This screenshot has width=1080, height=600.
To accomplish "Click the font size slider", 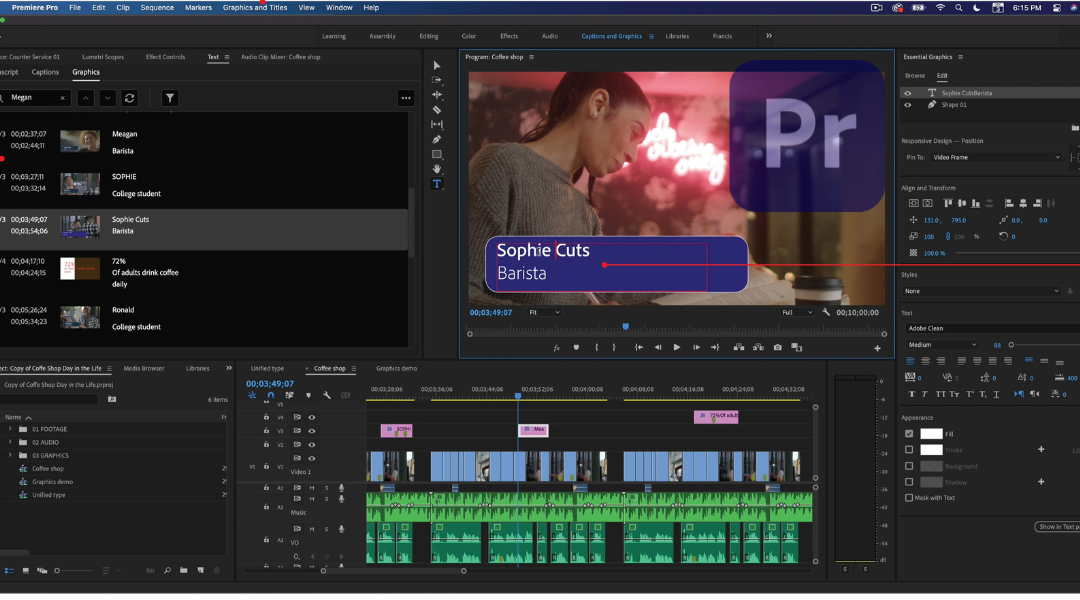I will (x=1011, y=345).
